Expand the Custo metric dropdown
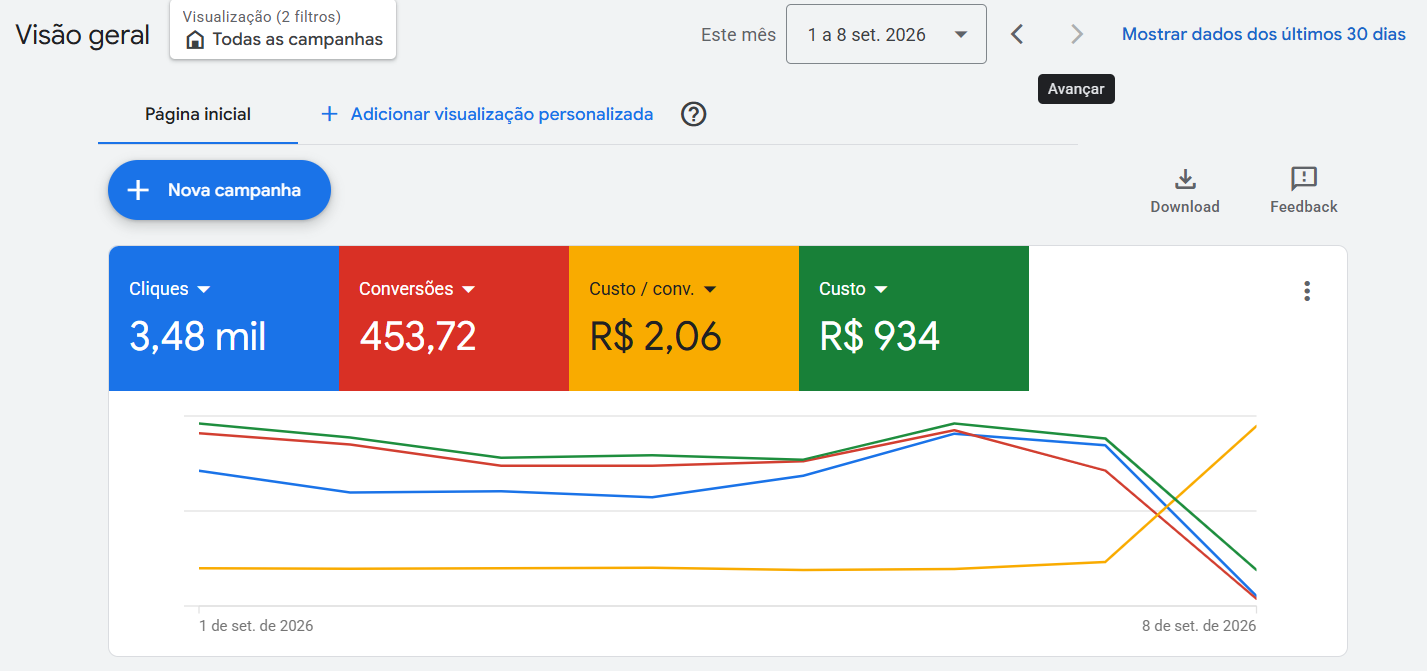This screenshot has width=1427, height=671. (x=881, y=289)
